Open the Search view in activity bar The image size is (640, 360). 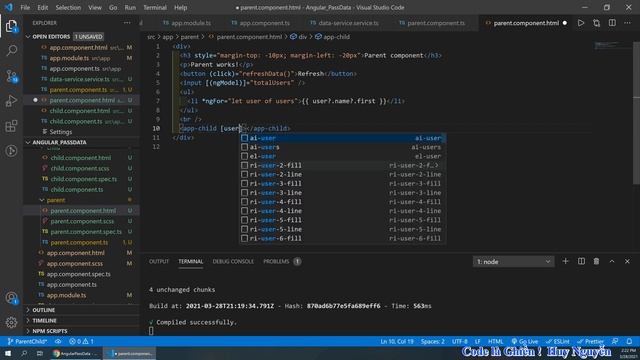(x=11, y=51)
